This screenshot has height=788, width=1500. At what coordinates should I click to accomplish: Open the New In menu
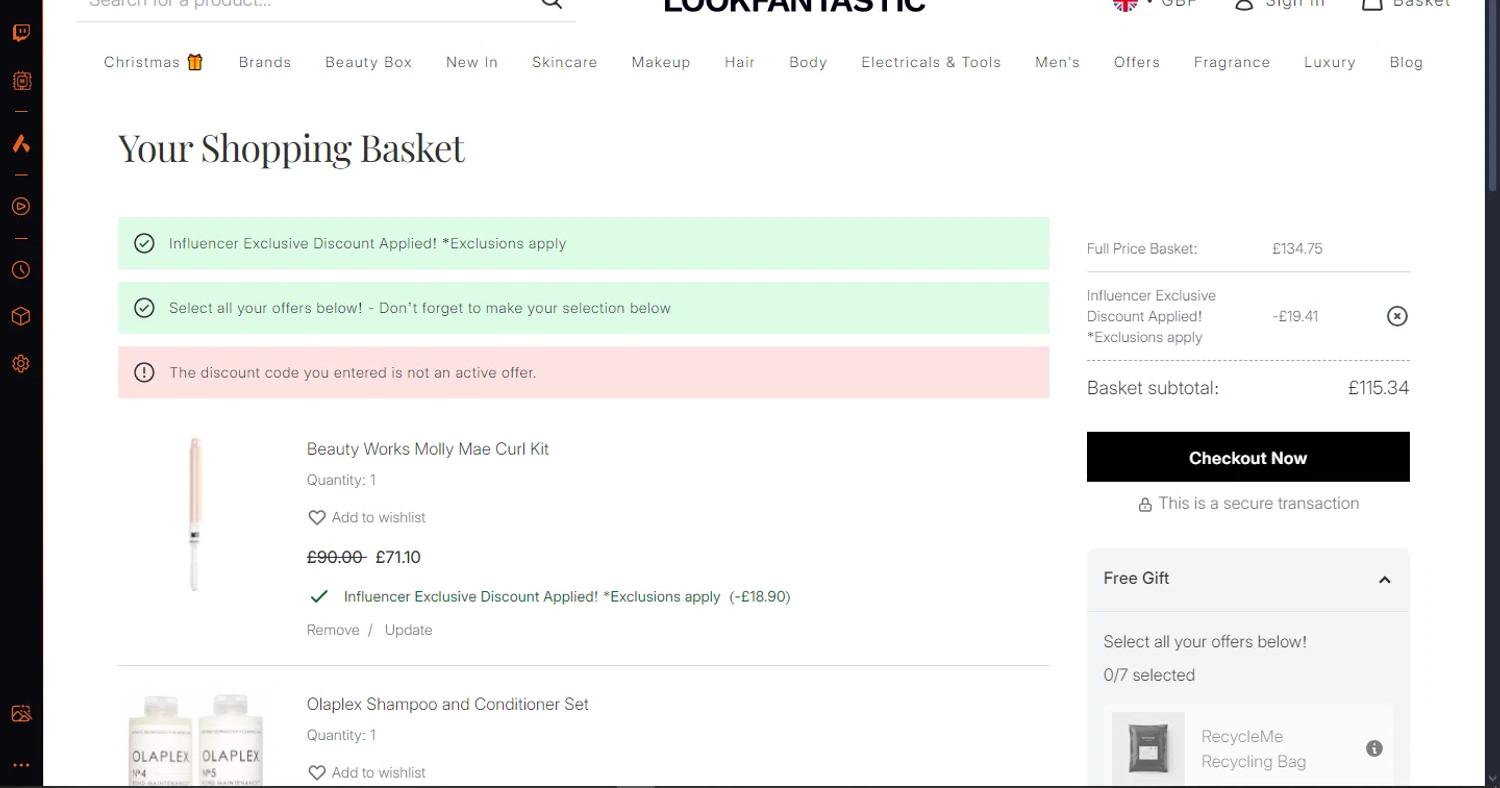472,62
